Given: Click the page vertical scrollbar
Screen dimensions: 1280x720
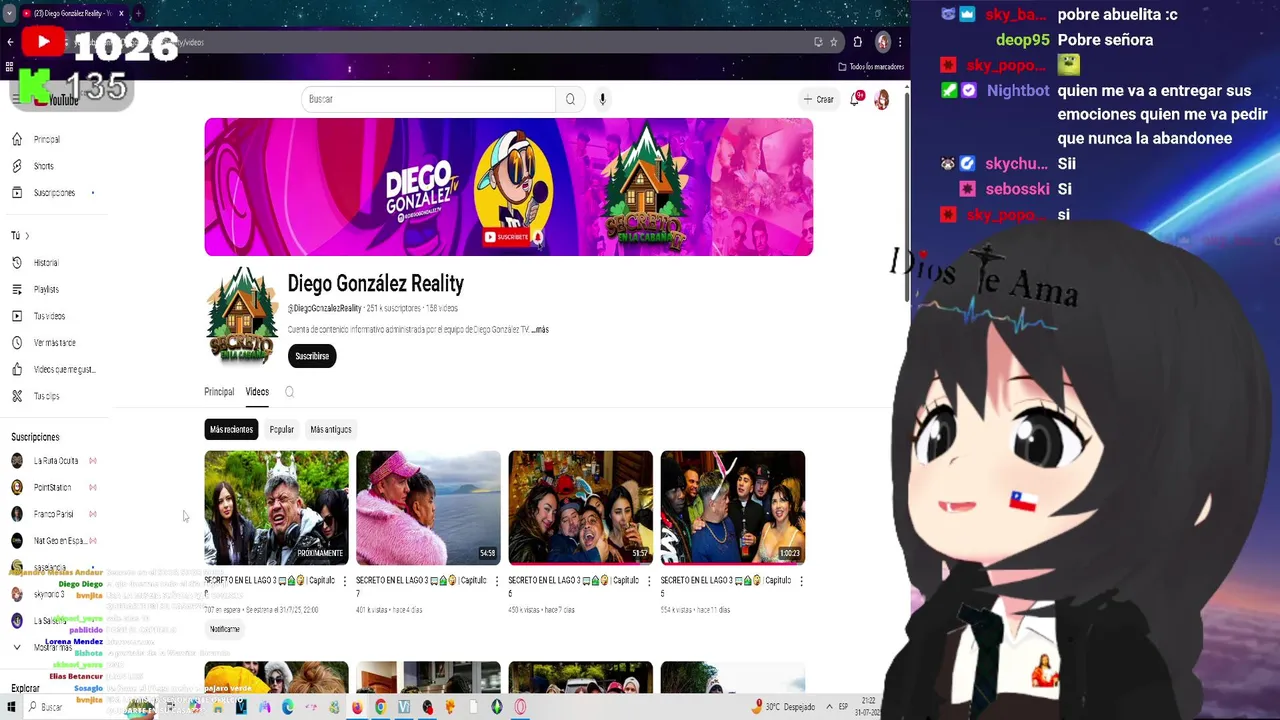Looking at the screenshot, I should tap(906, 195).
